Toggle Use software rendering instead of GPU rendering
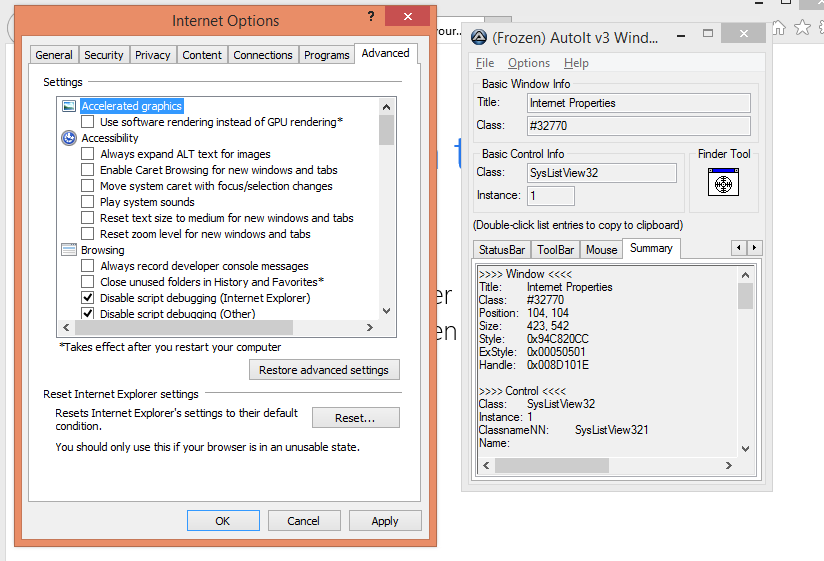Viewport: 824px width, 561px height. click(x=88, y=122)
